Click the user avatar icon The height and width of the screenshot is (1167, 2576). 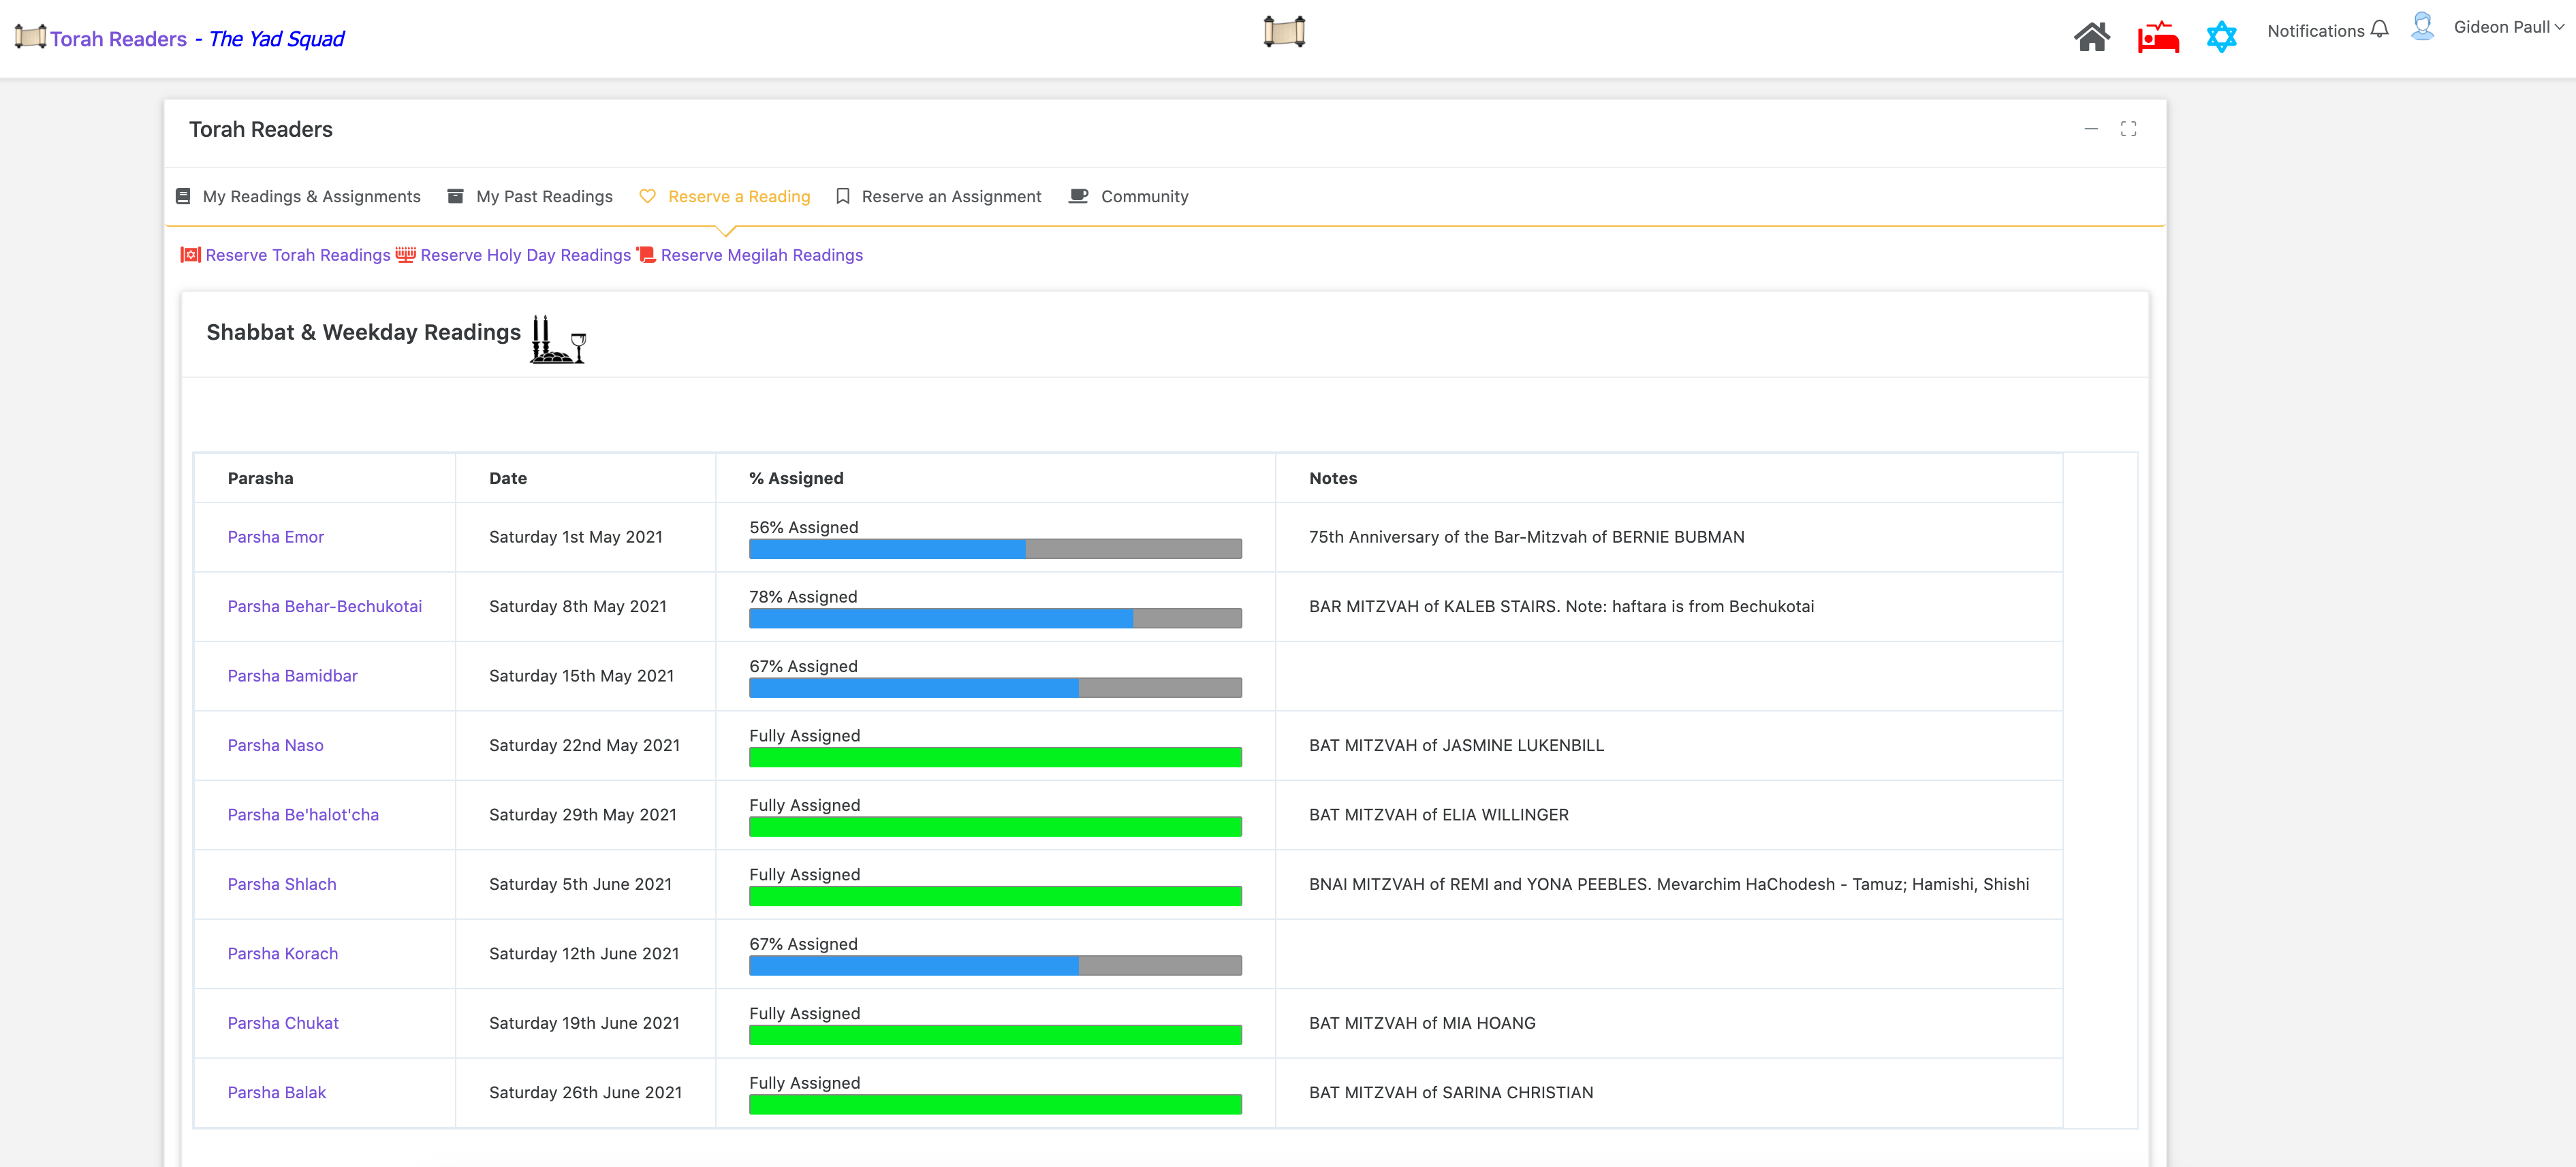click(2422, 26)
